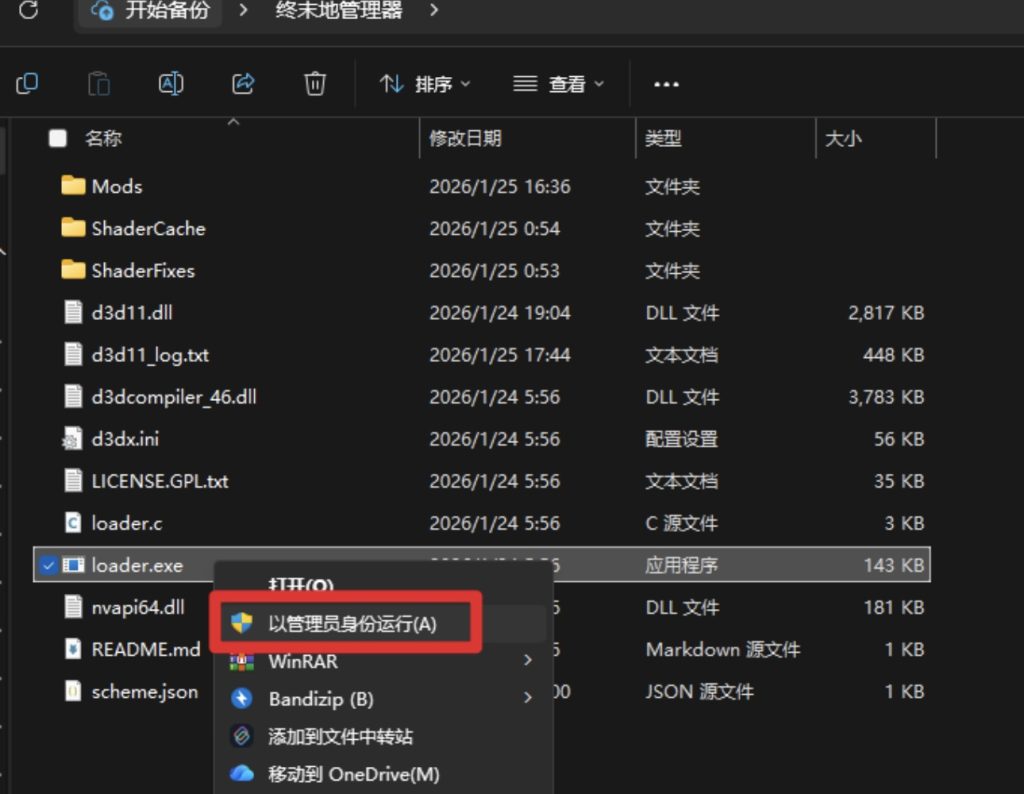Image resolution: width=1024 pixels, height=794 pixels.
Task: Uncheck the loader.exe selection checkbox
Action: point(48,565)
